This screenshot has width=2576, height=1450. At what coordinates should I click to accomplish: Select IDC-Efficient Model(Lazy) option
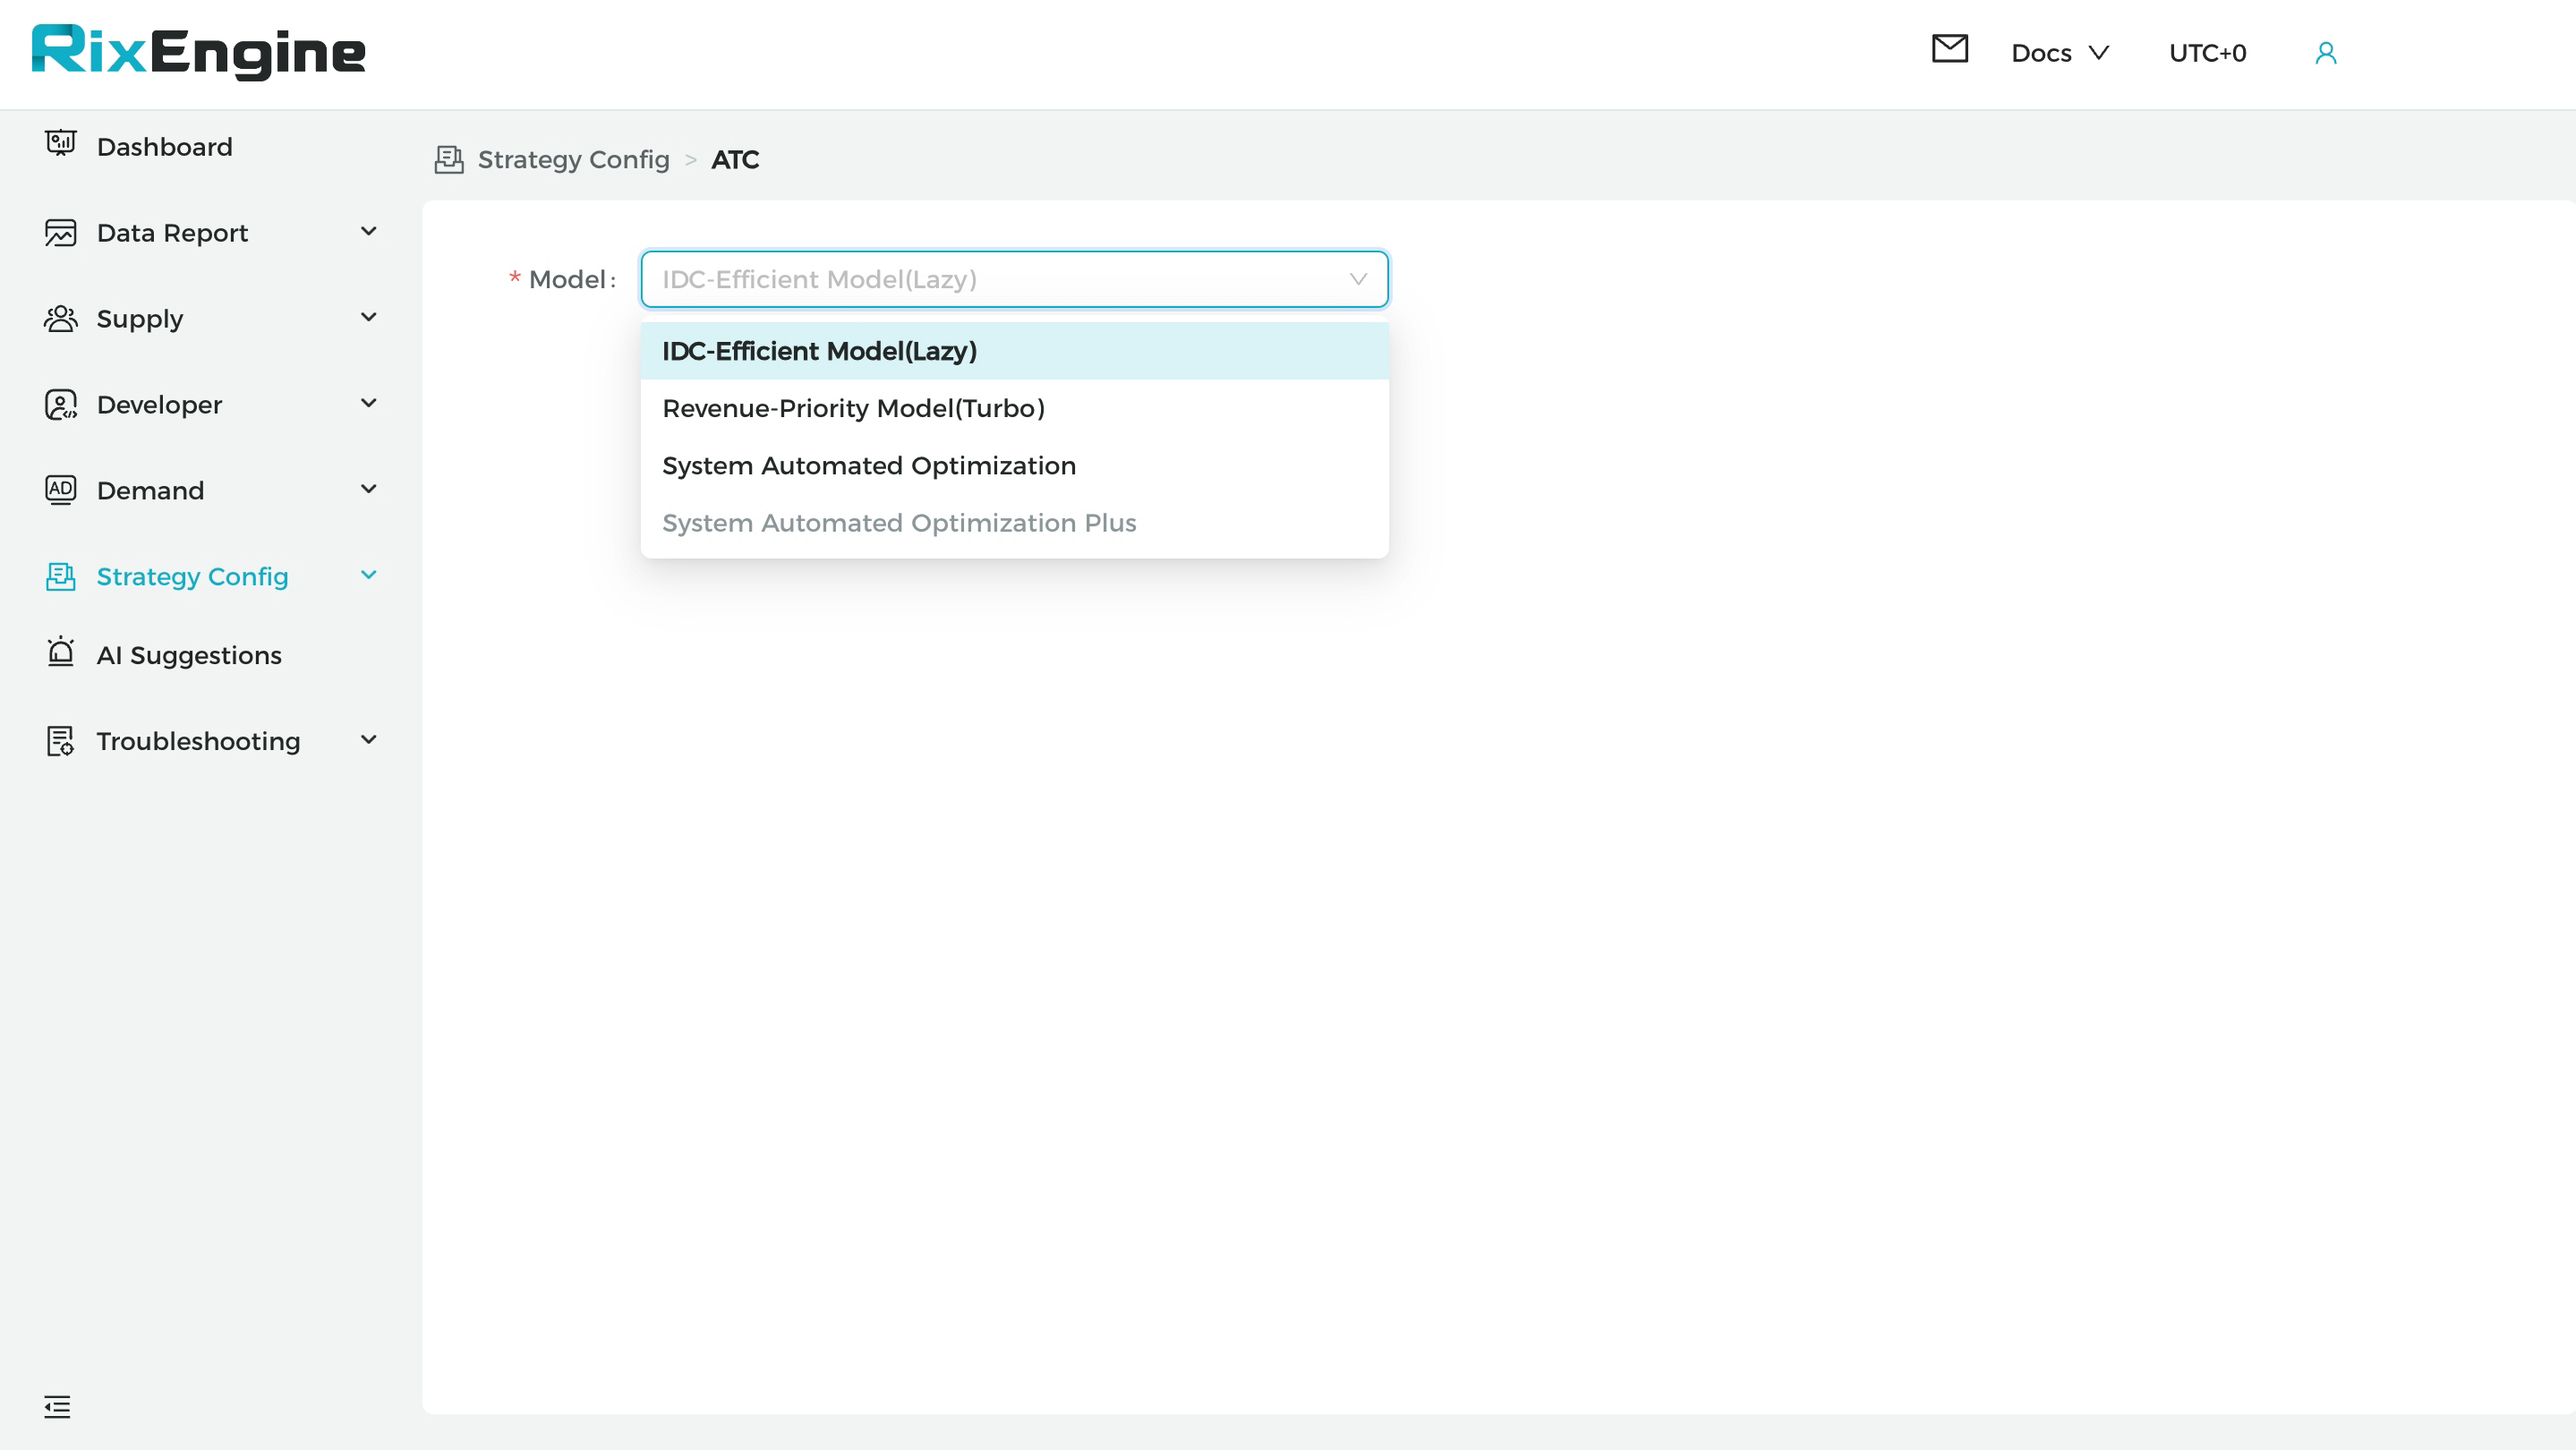[x=1014, y=351]
